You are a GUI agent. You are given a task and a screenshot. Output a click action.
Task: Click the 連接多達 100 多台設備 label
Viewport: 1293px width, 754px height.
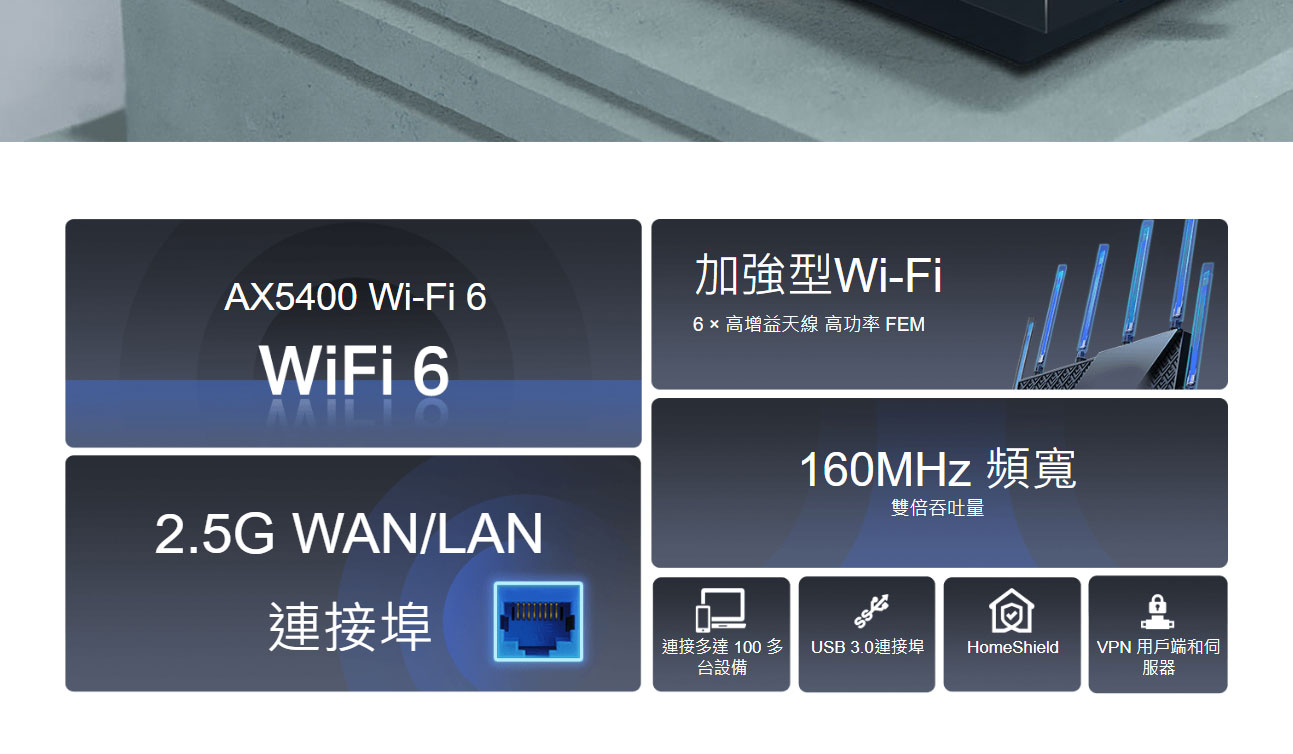pos(722,657)
